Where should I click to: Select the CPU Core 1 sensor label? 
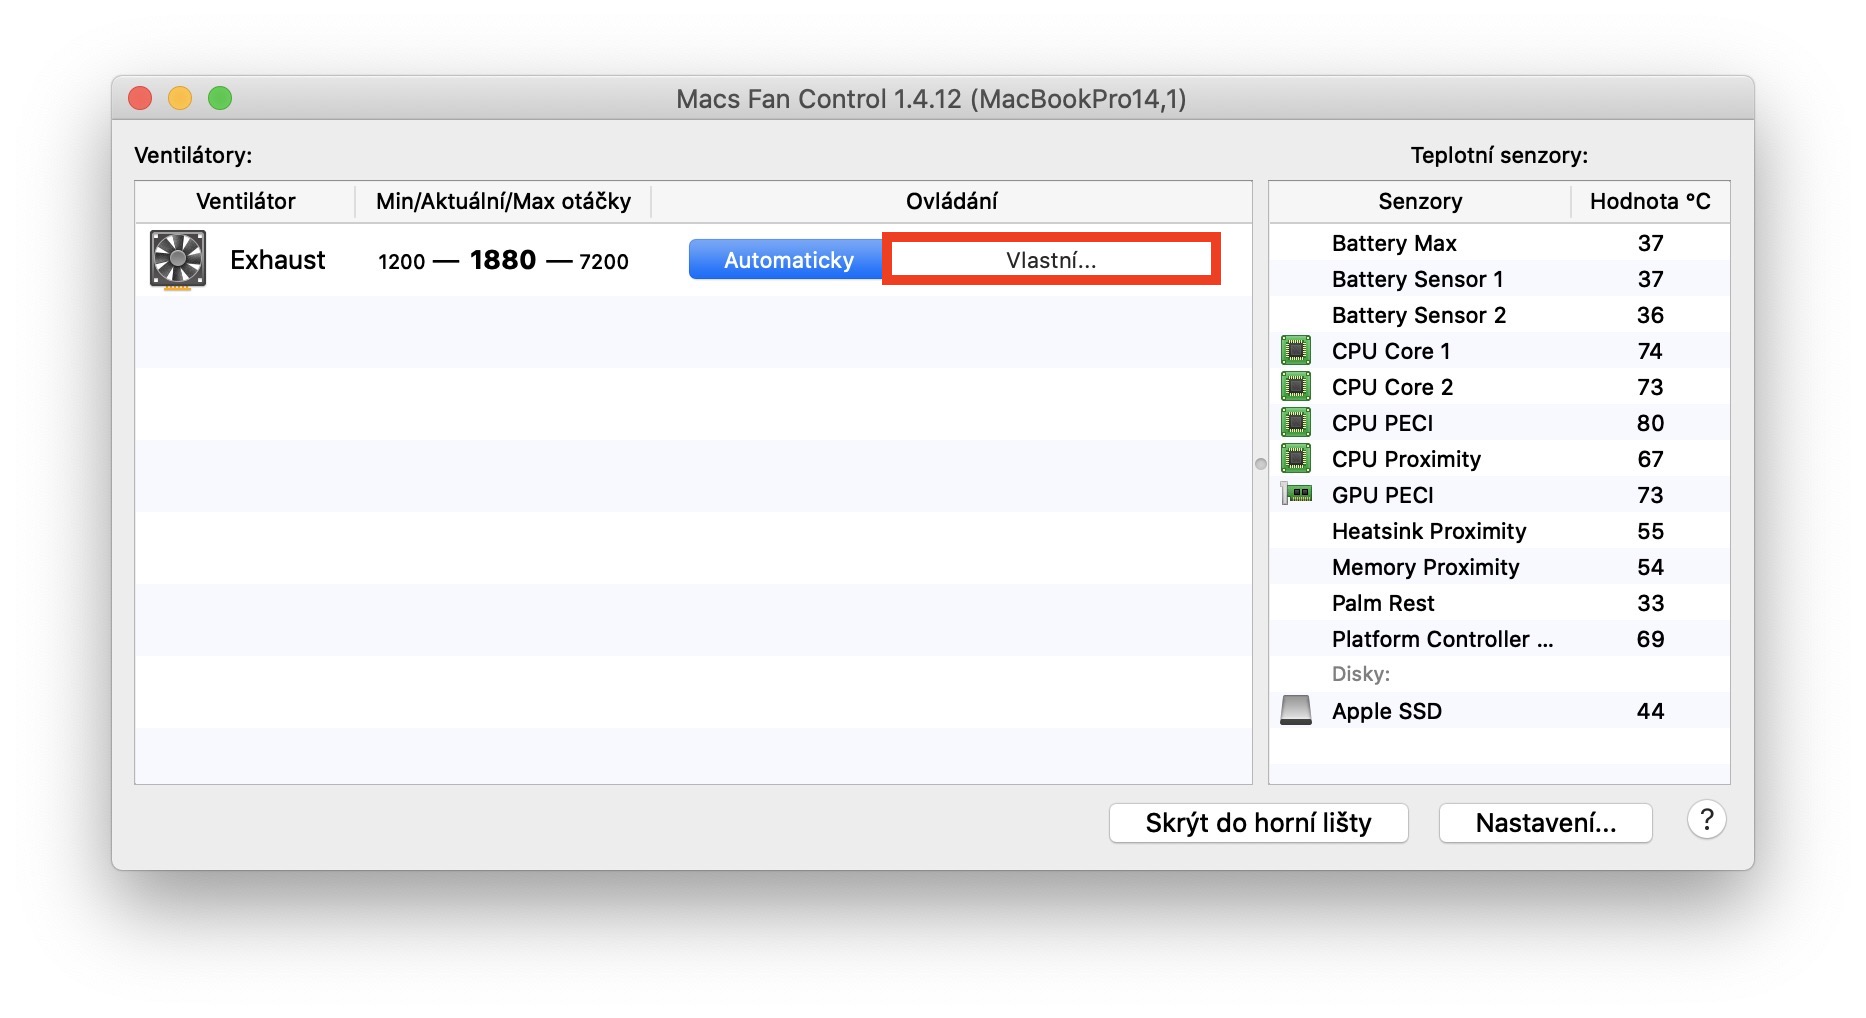[1391, 351]
